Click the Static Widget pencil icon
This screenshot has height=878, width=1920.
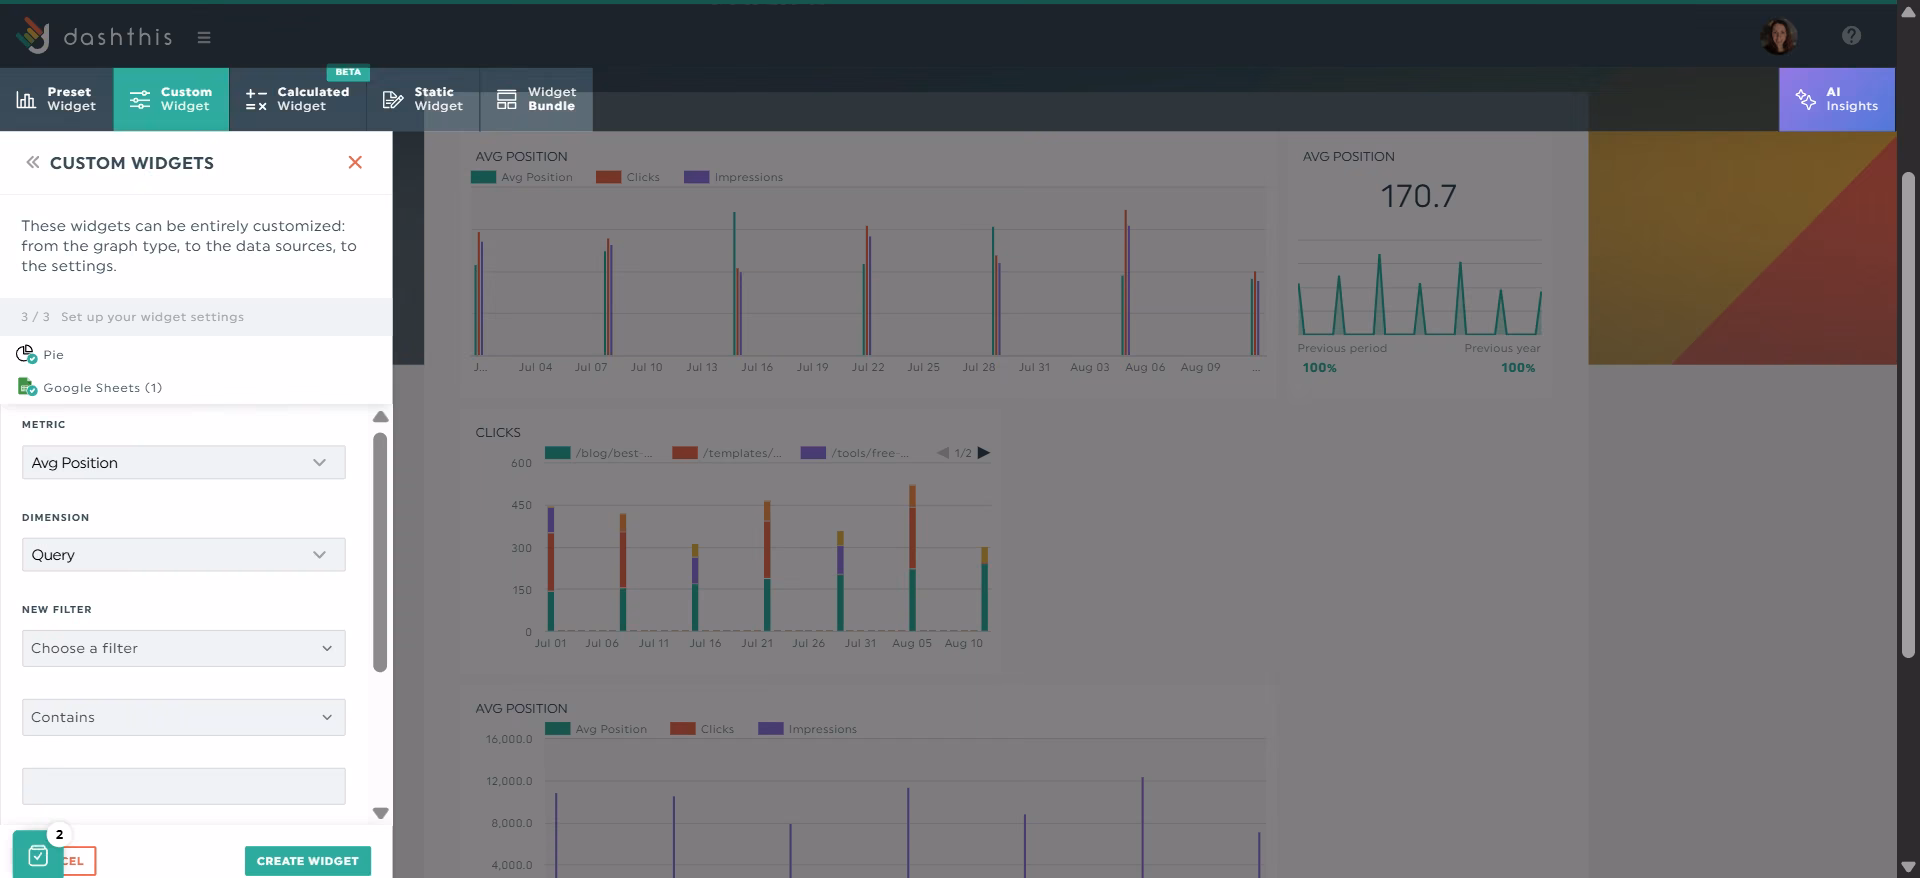393,99
